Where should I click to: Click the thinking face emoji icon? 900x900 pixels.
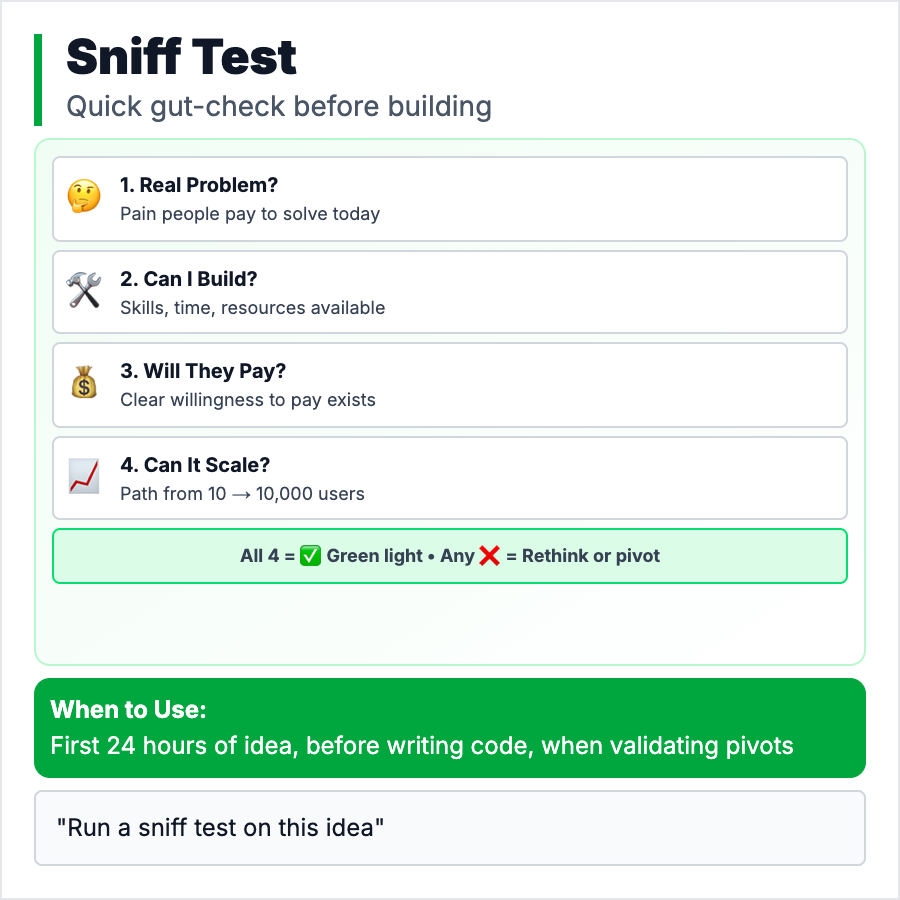[84, 198]
